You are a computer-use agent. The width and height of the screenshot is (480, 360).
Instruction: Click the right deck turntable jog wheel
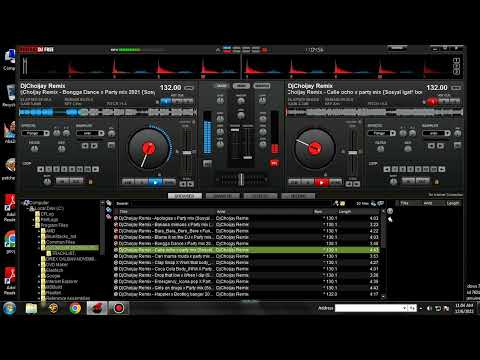(314, 148)
